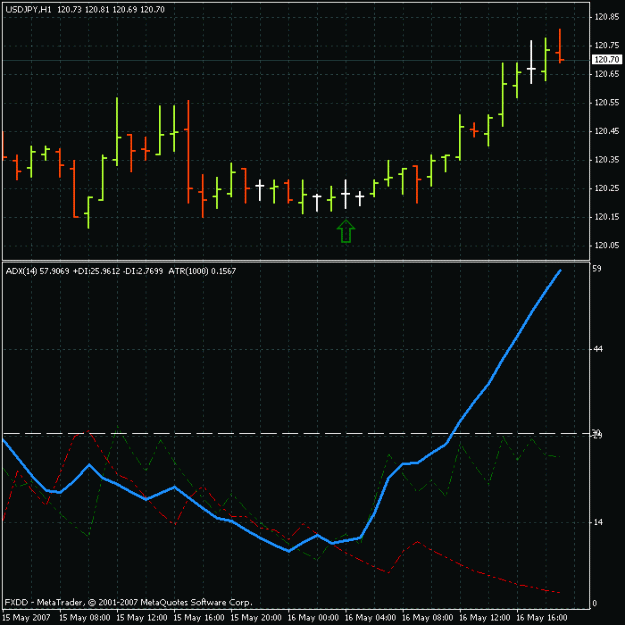Click the 120.55 price scale label
The image size is (625, 625).
click(x=607, y=103)
